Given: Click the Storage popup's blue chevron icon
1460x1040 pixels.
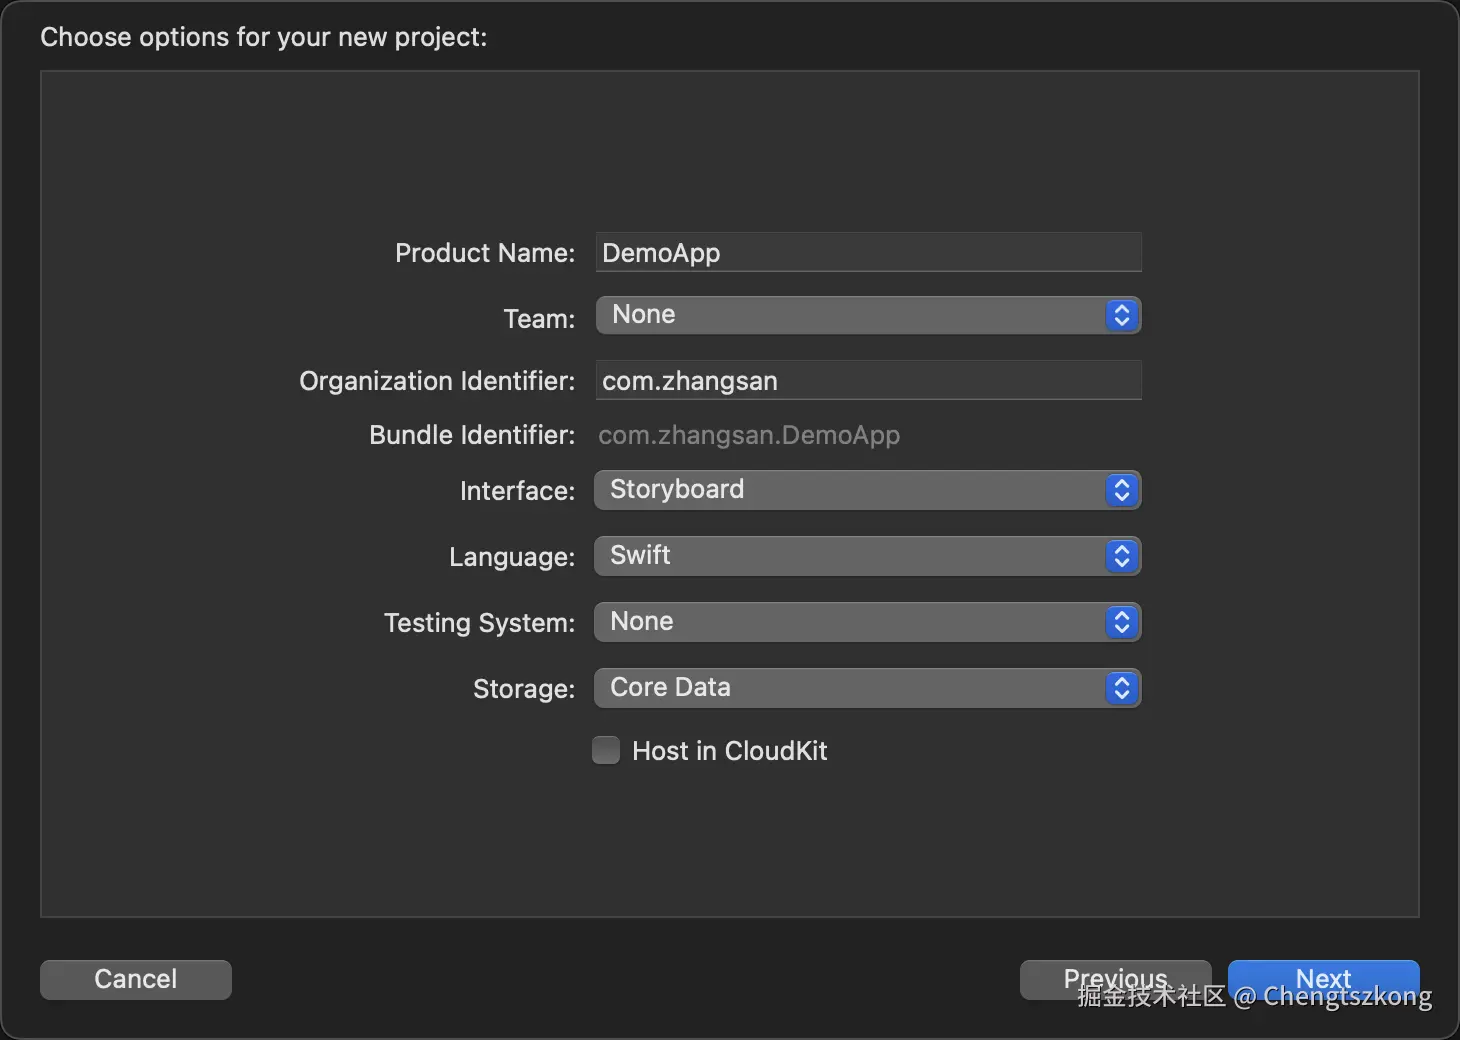Looking at the screenshot, I should (1122, 688).
